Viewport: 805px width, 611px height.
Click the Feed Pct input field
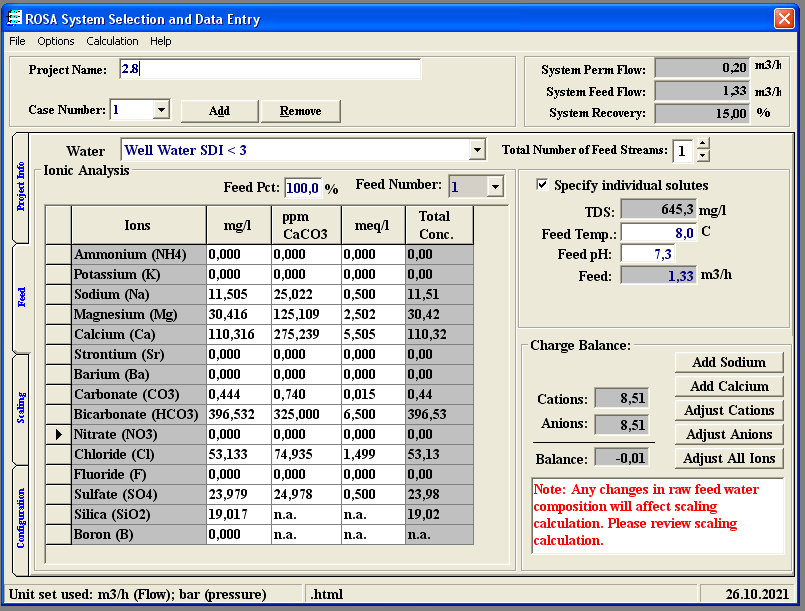(303, 188)
